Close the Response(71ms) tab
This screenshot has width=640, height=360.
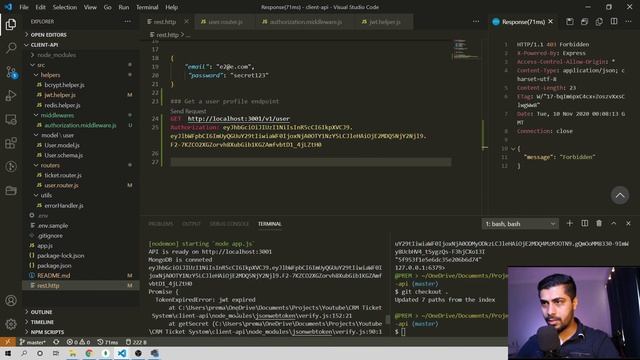coord(551,22)
